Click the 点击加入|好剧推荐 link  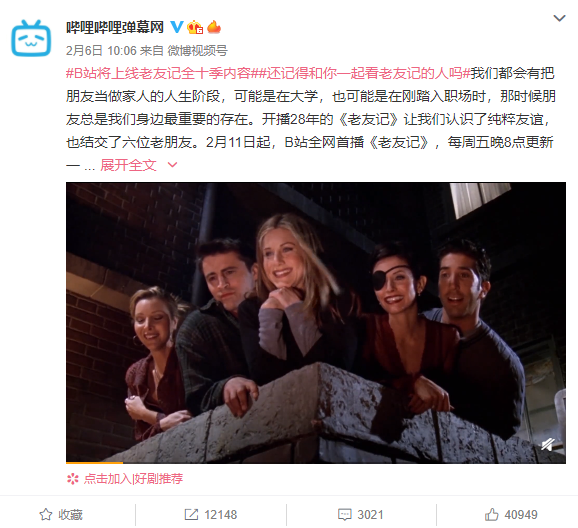click(133, 479)
